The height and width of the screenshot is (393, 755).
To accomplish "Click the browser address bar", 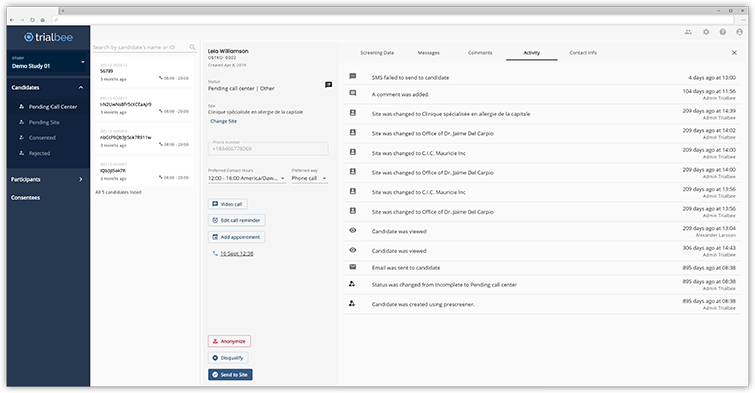I will coord(393,20).
